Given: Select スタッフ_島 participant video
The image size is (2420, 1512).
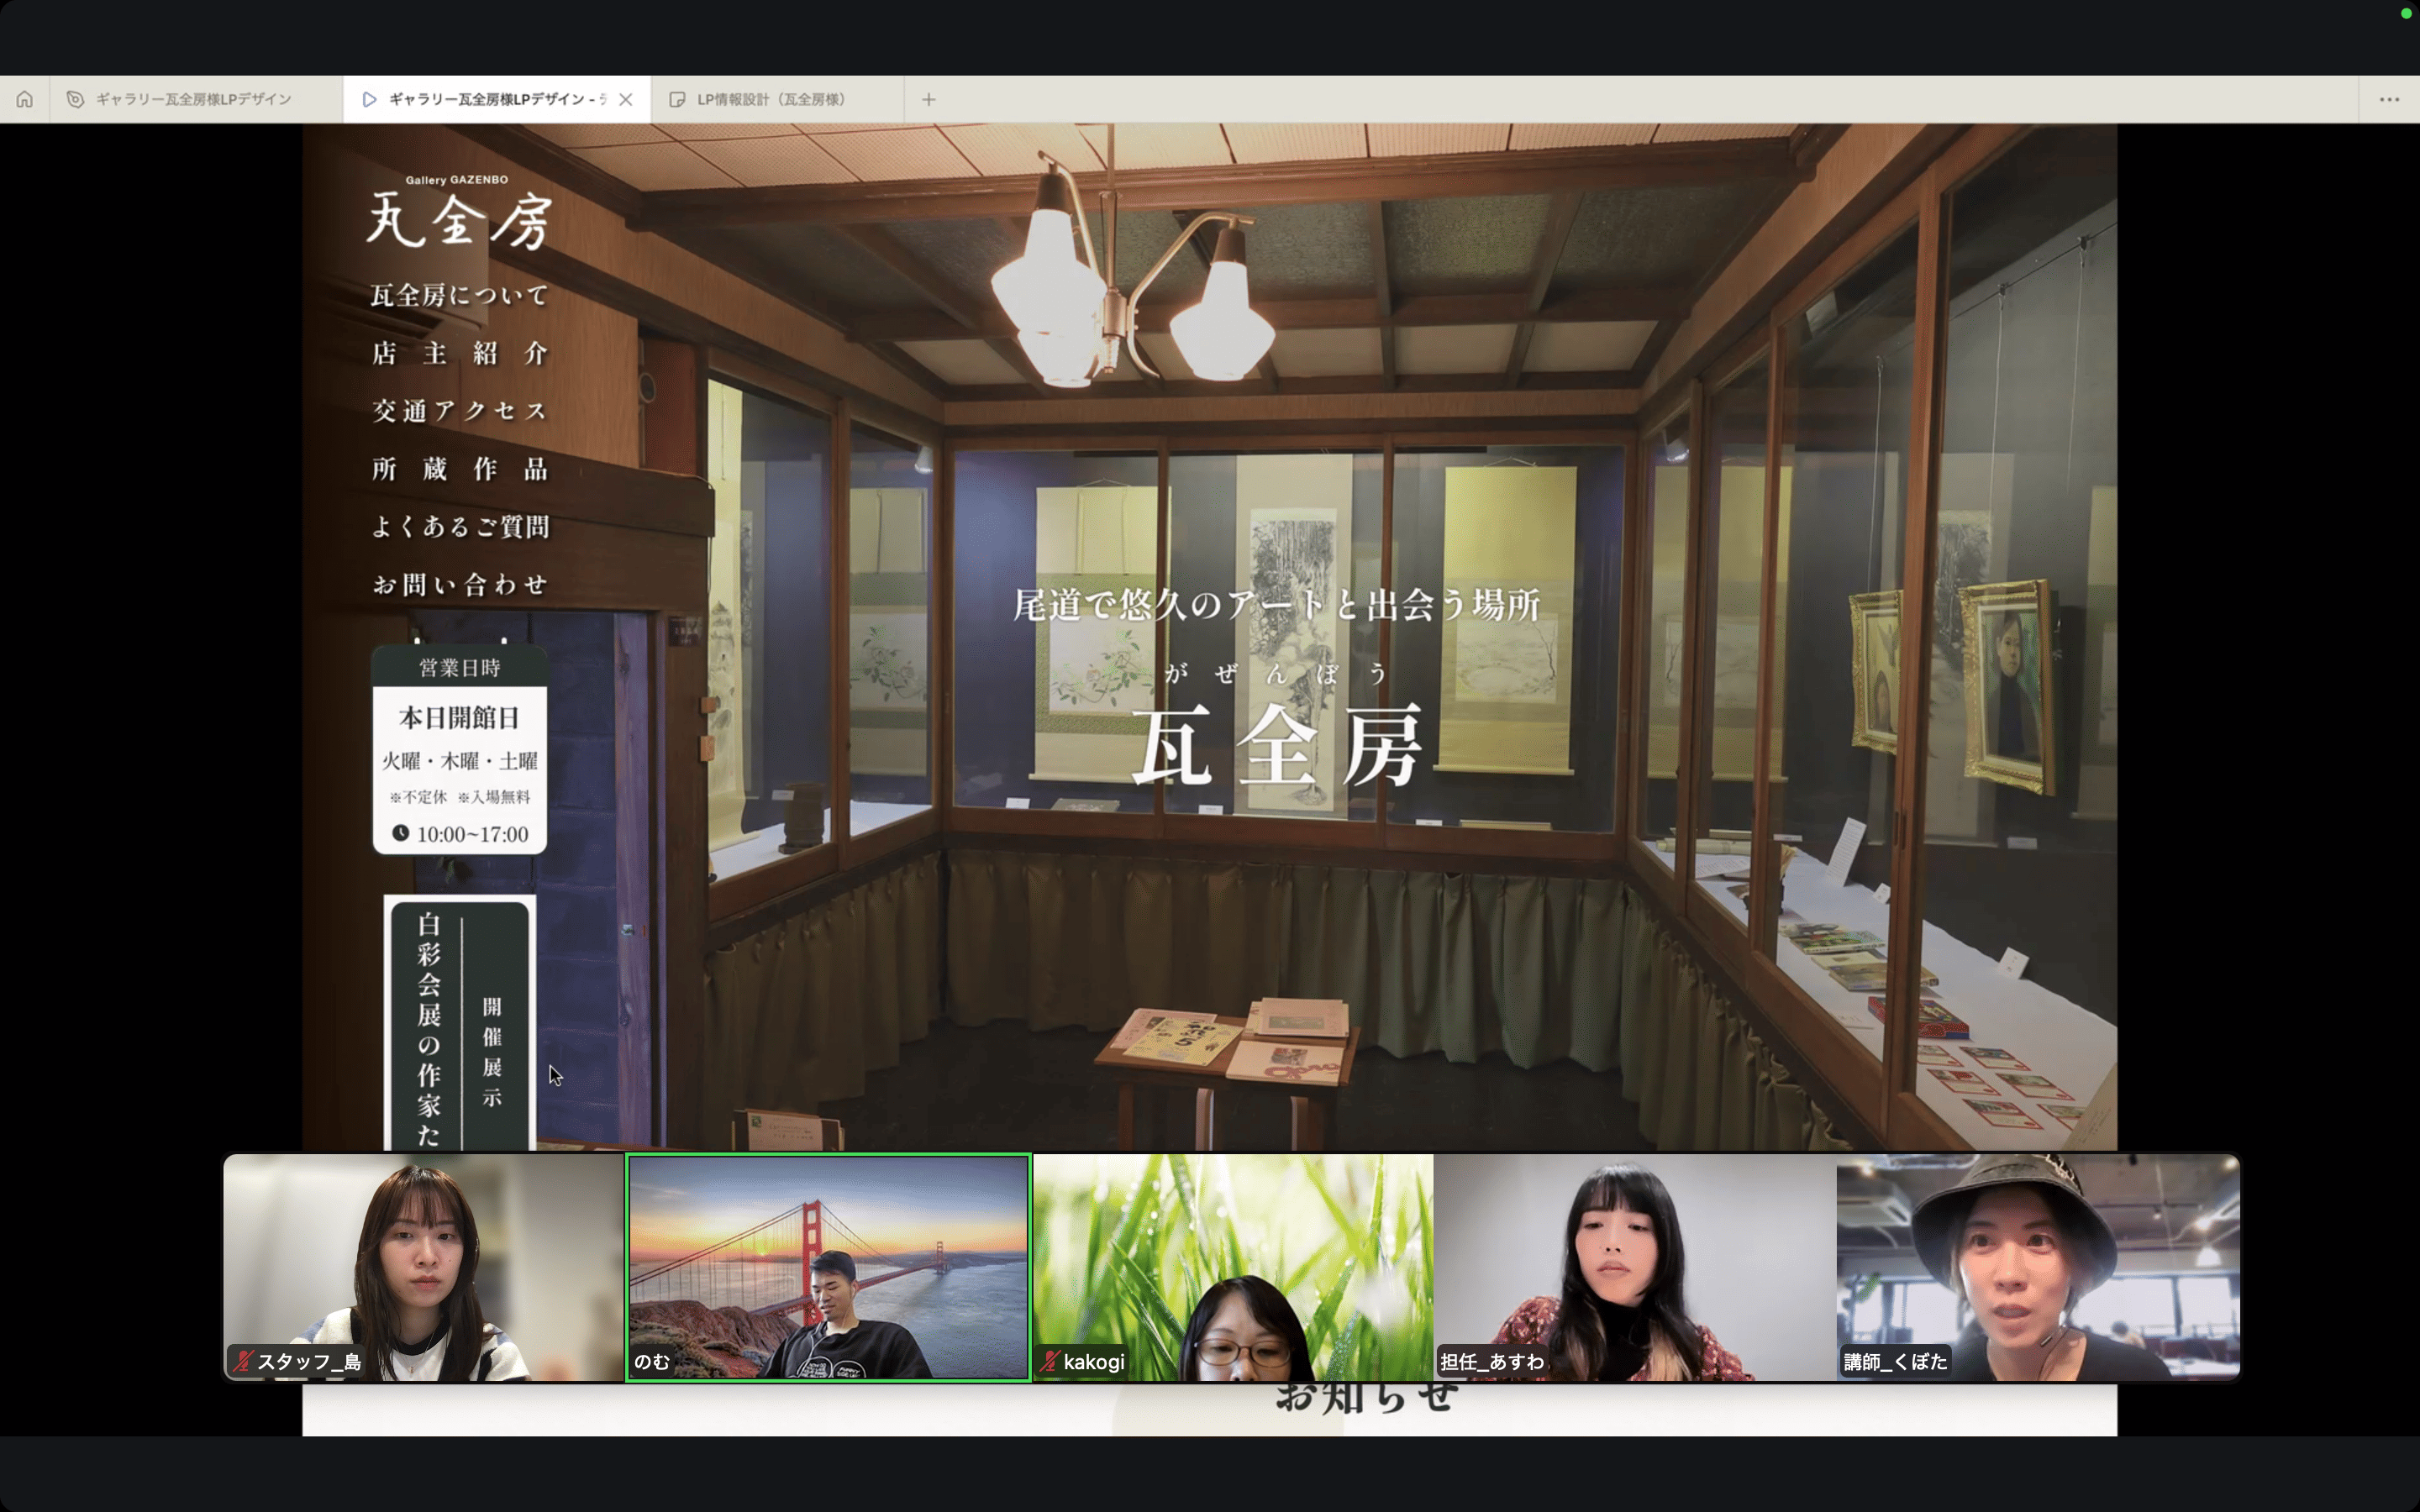Looking at the screenshot, I should click(423, 1267).
